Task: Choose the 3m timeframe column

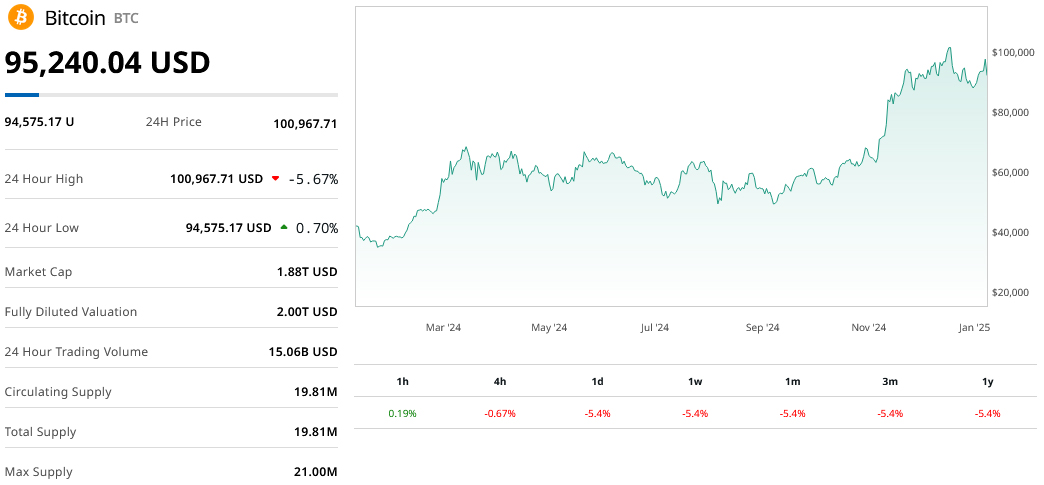Action: coord(890,381)
